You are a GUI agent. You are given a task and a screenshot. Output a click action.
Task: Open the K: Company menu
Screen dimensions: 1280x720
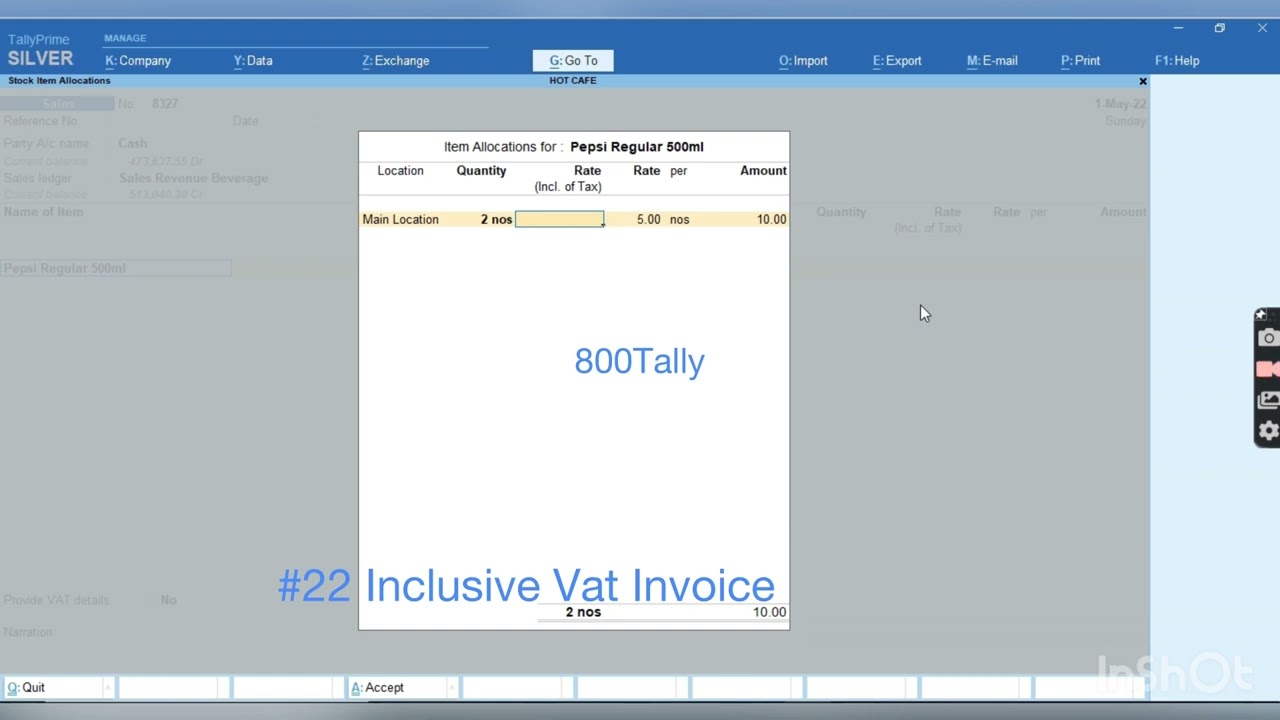[138, 61]
